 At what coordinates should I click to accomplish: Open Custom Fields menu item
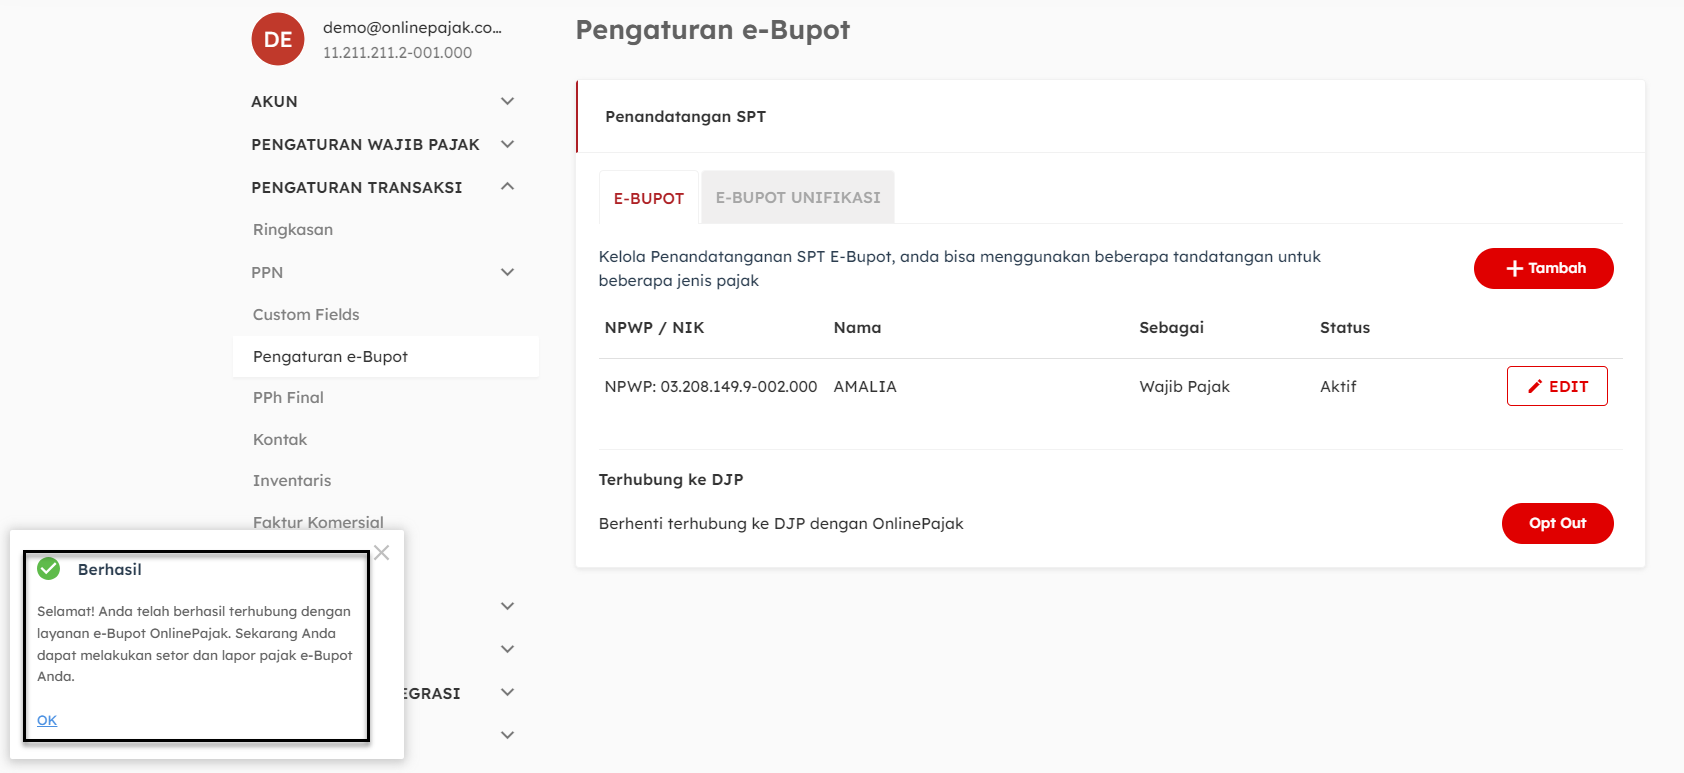pyautogui.click(x=306, y=314)
